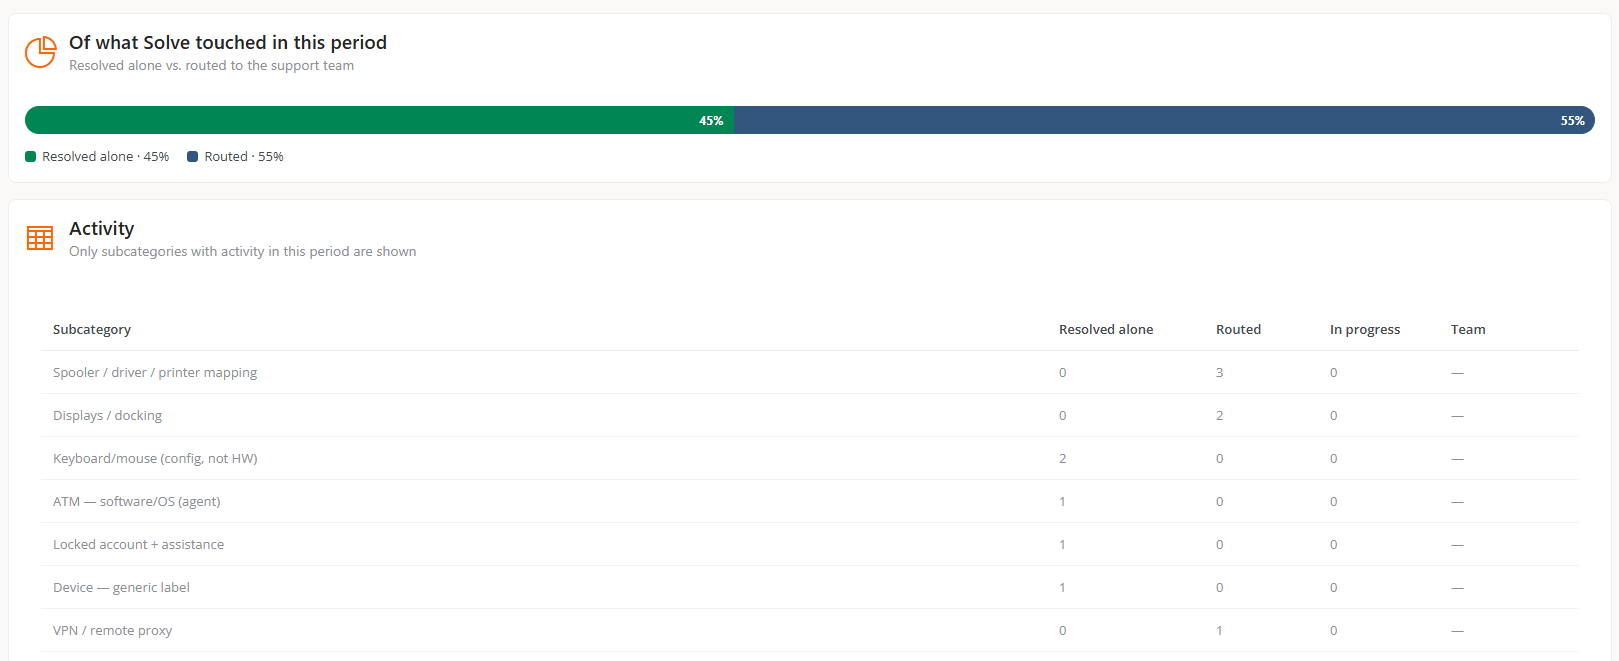The height and width of the screenshot is (661, 1619).
Task: Click the Team column header
Action: pyautogui.click(x=1468, y=329)
